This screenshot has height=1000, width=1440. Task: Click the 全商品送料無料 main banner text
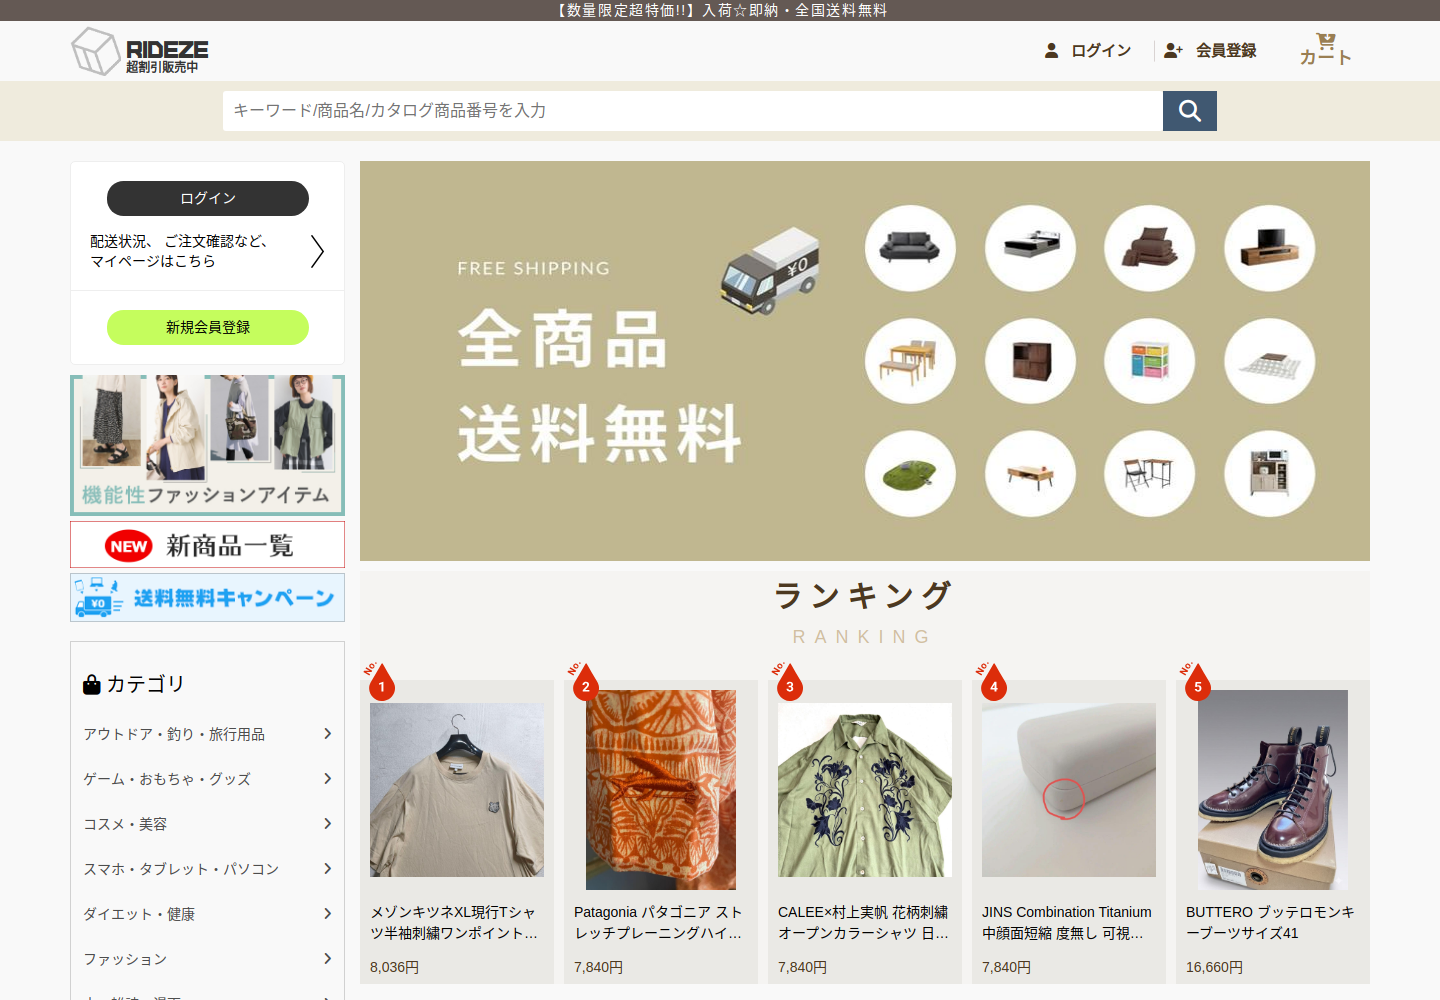click(x=600, y=386)
